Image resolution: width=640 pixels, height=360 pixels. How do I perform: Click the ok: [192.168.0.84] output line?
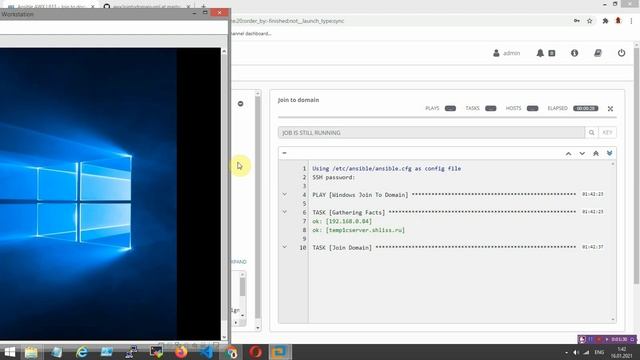pyautogui.click(x=342, y=221)
